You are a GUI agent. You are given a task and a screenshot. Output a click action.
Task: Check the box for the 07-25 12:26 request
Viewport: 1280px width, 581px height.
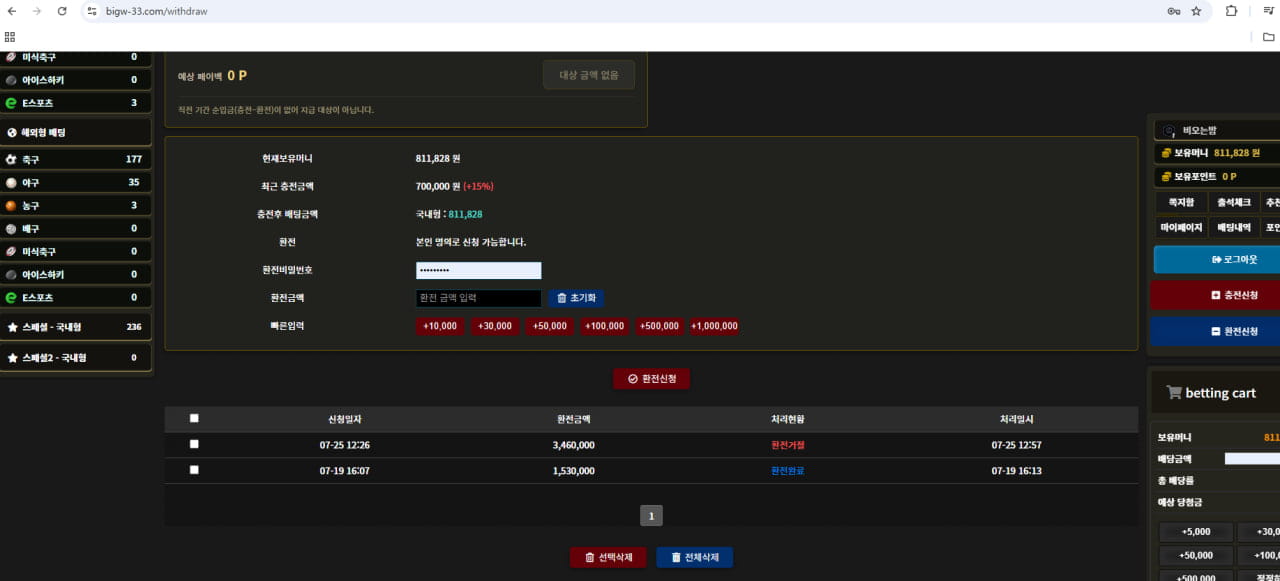194,444
